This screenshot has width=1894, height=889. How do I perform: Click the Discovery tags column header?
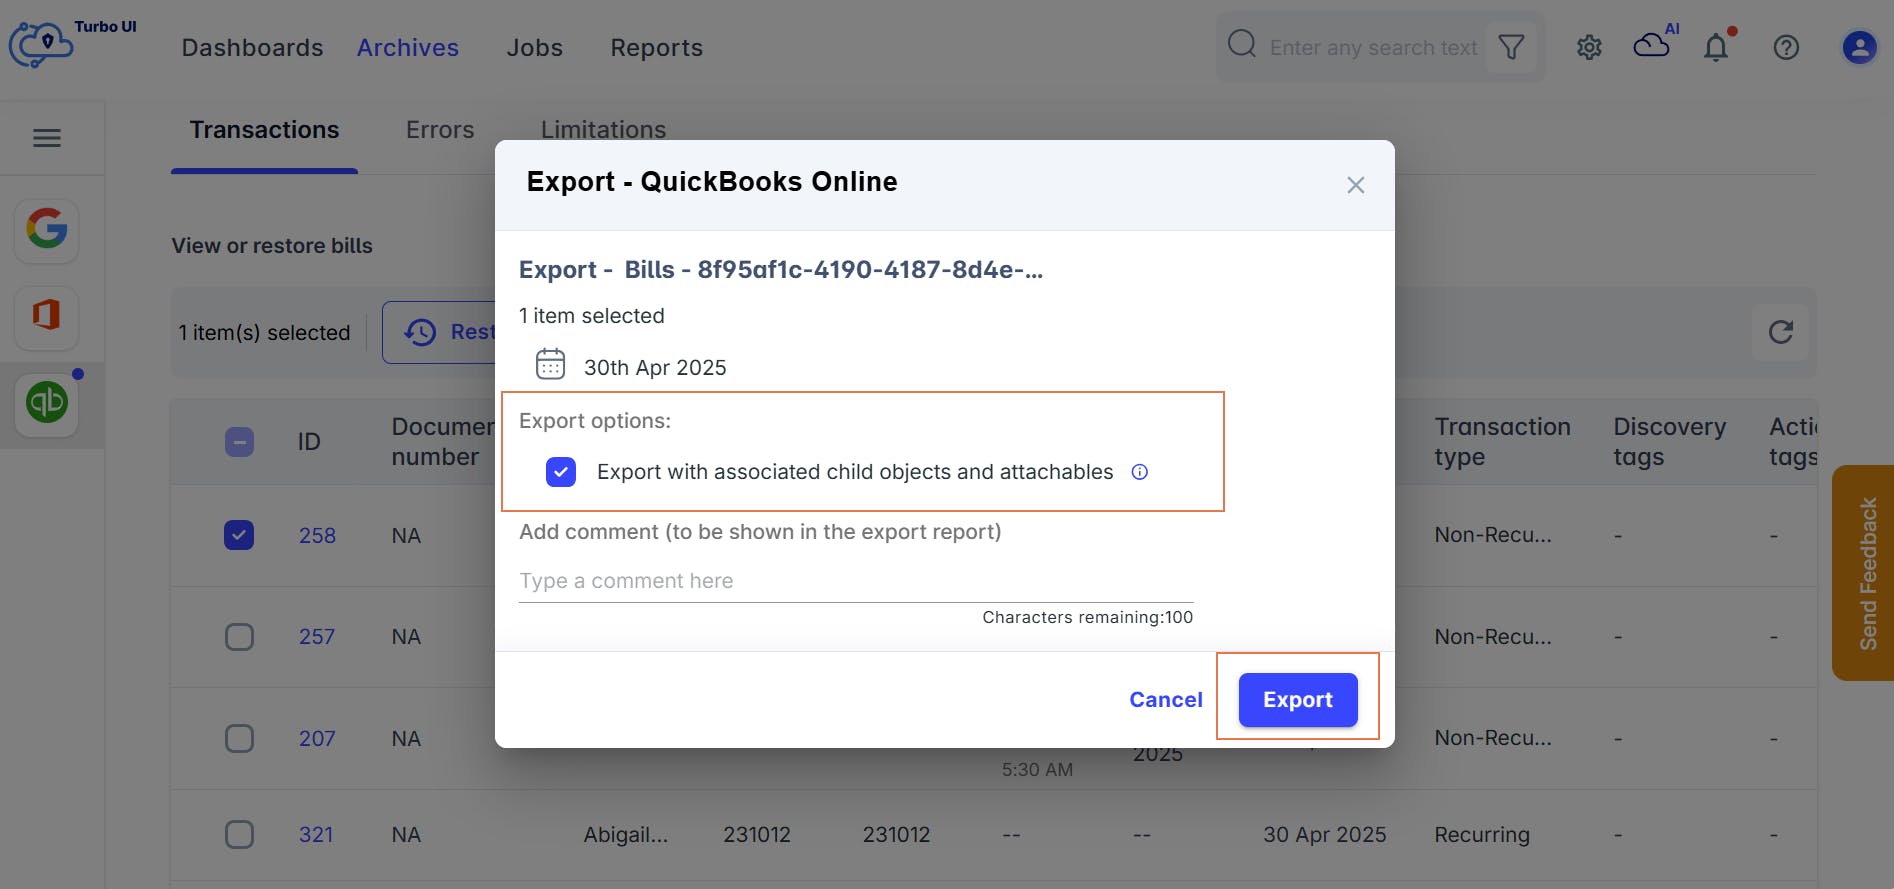coord(1669,442)
